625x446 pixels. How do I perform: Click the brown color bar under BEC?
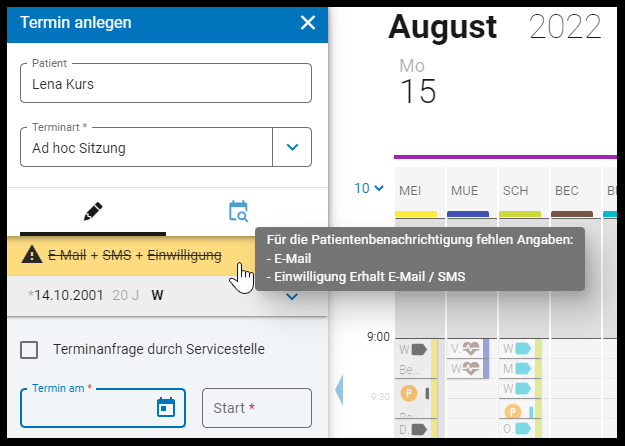572,214
